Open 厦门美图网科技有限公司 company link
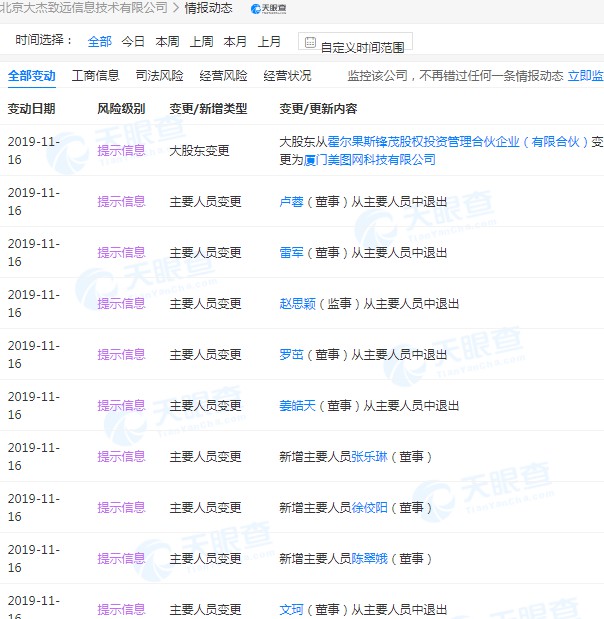 point(370,160)
